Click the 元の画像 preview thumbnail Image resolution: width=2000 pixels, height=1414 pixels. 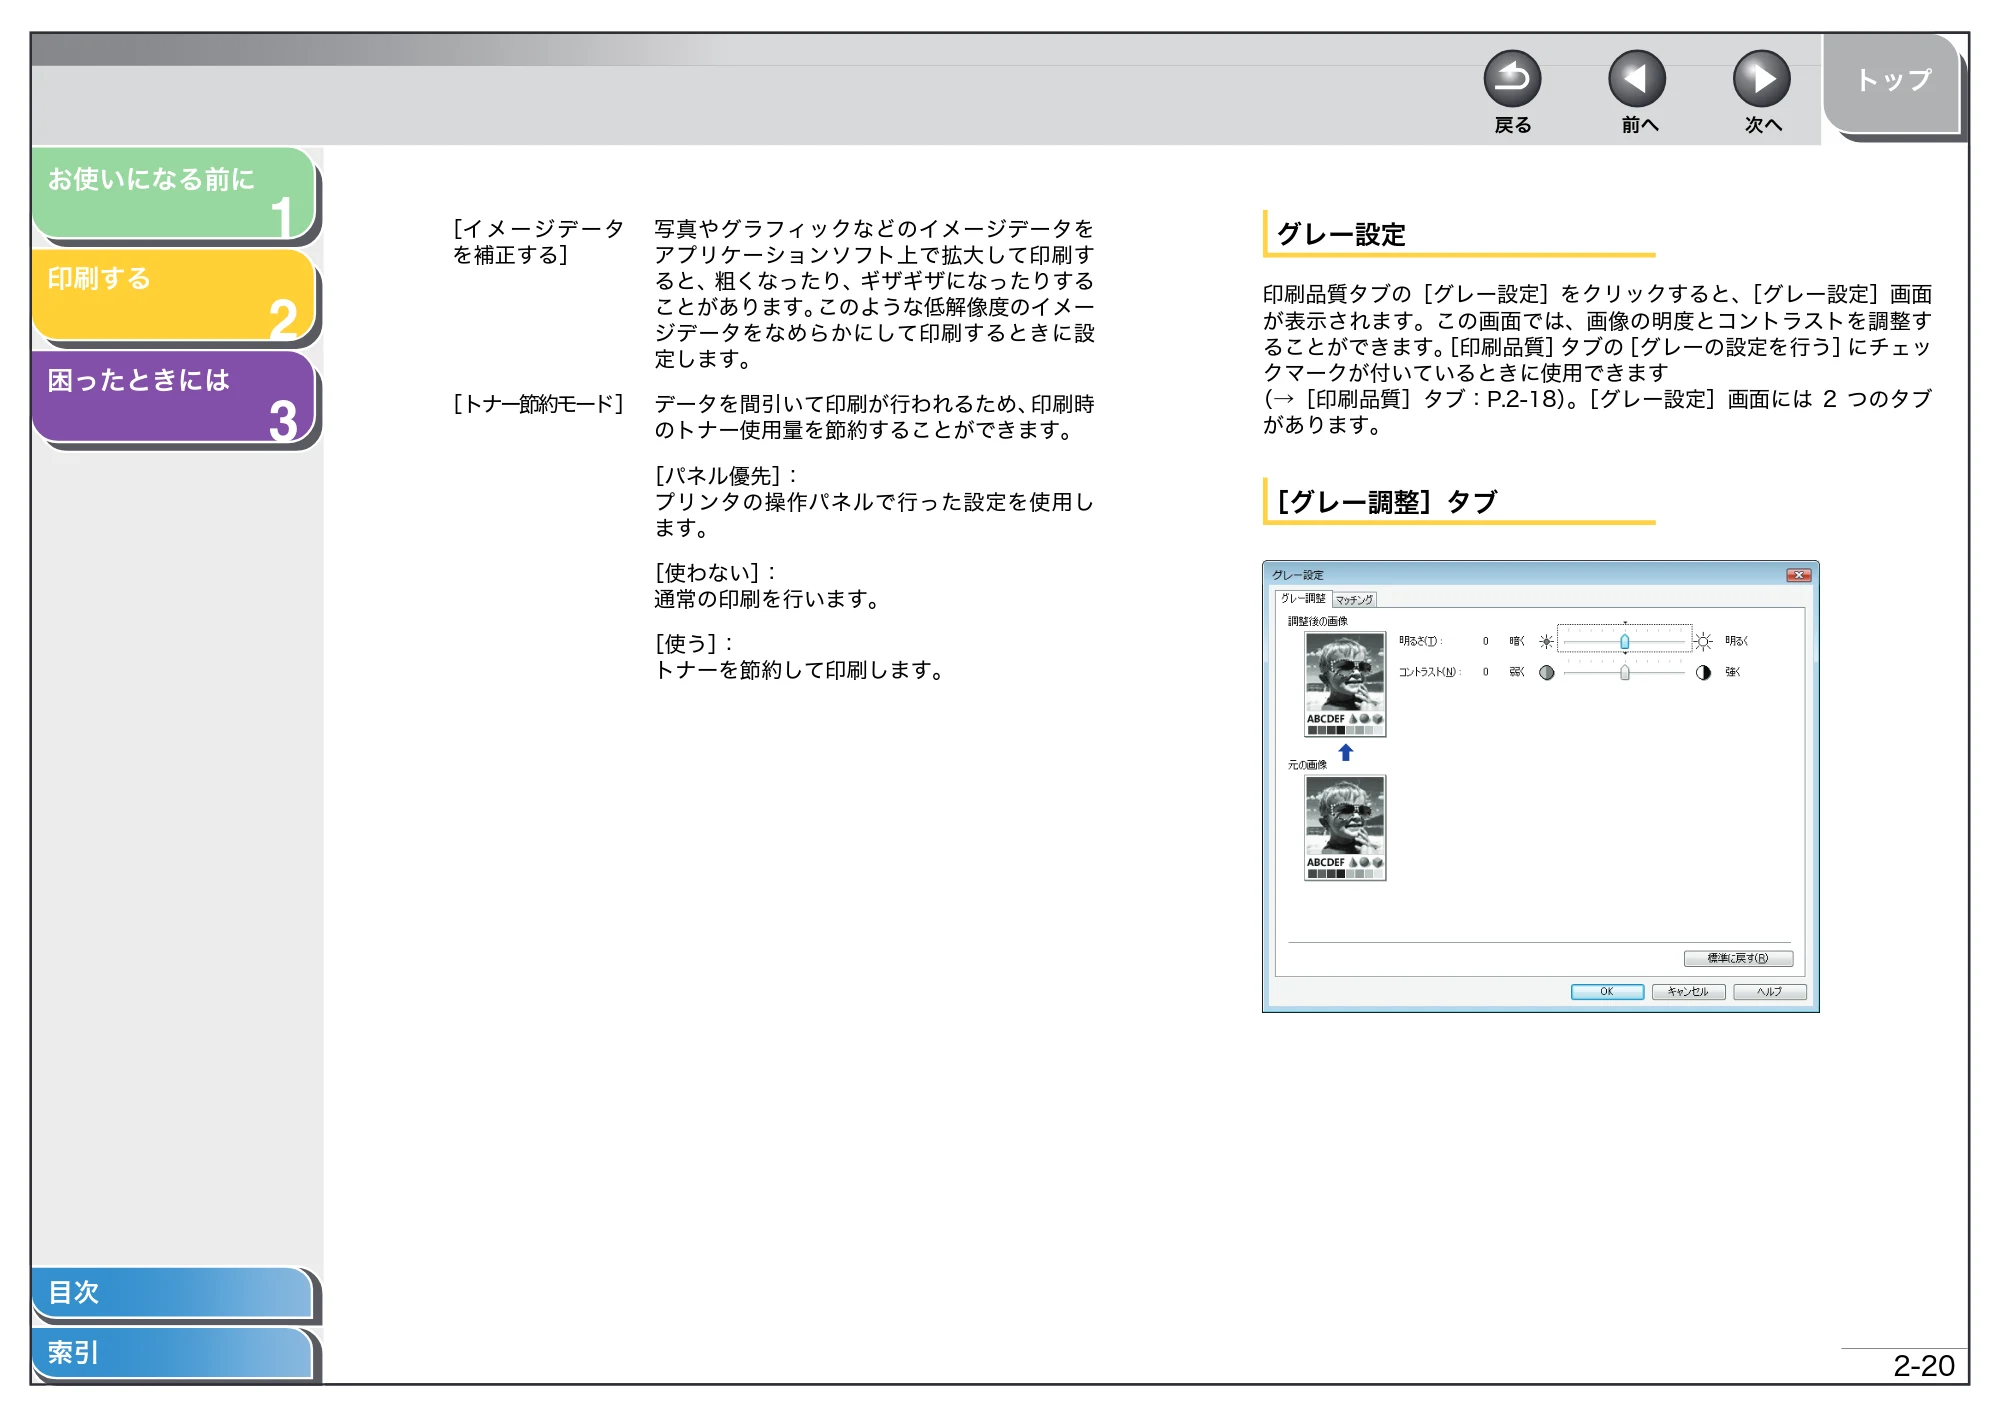click(x=1345, y=828)
